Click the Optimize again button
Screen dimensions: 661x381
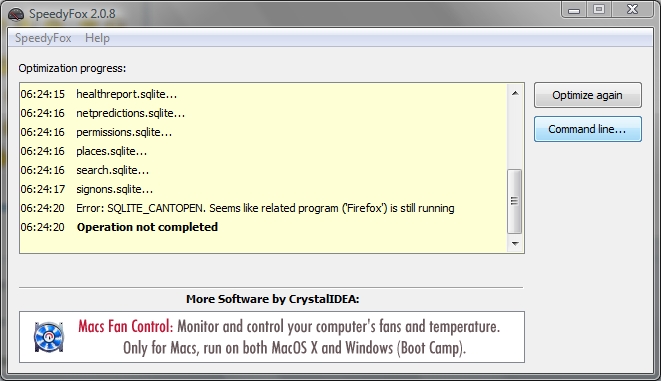(x=588, y=95)
